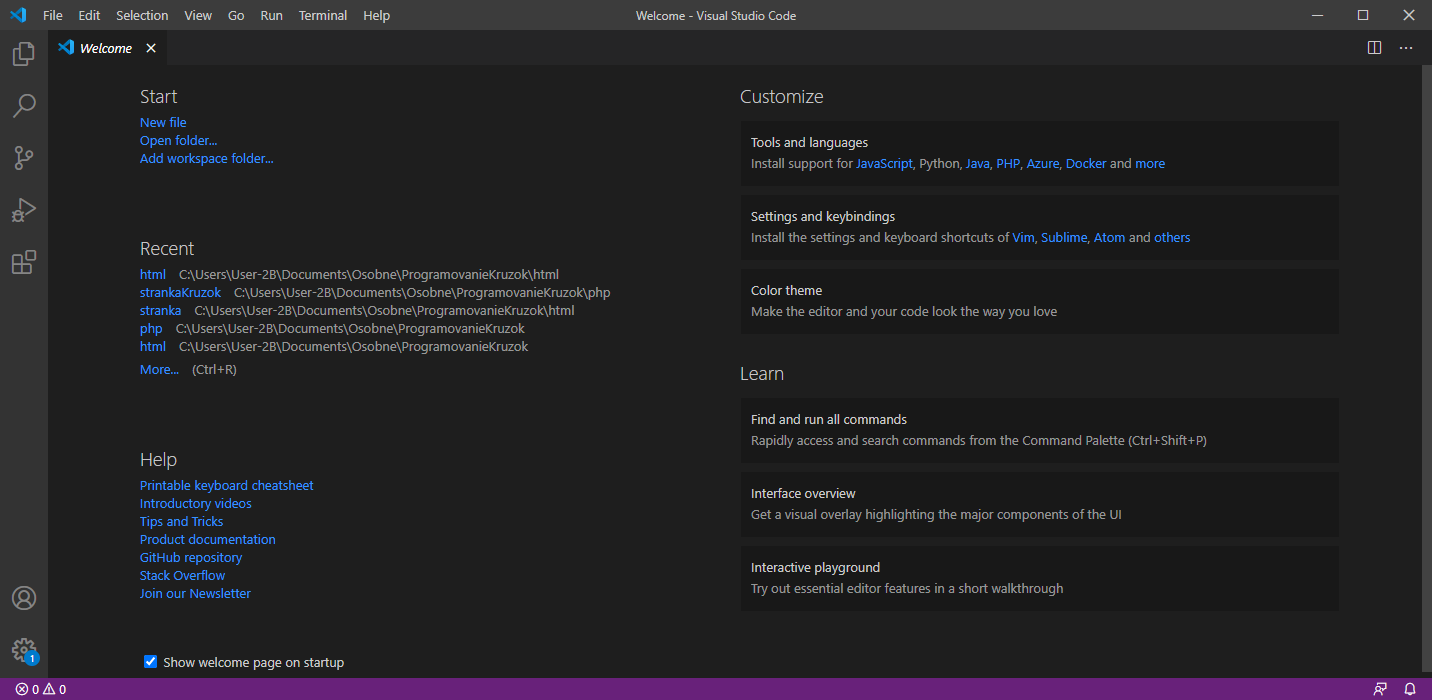The height and width of the screenshot is (700, 1432).
Task: Open Stack Overflow link
Action: 182,576
